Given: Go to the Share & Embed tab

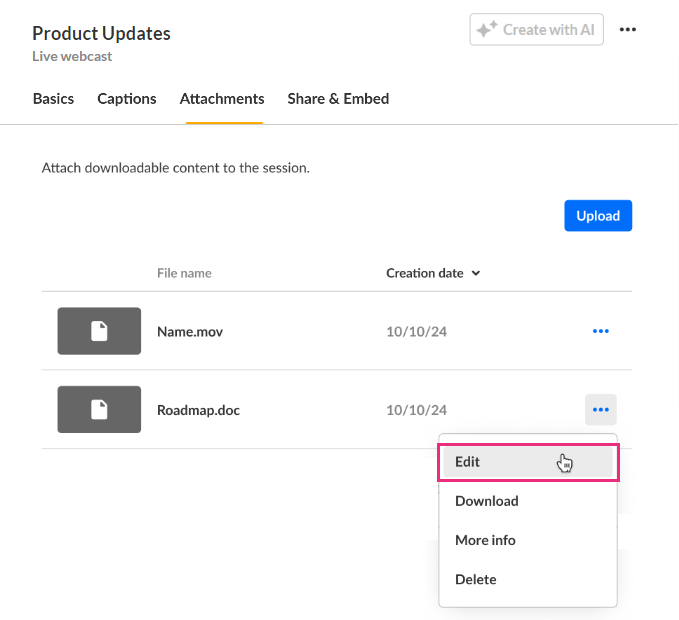Looking at the screenshot, I should [338, 99].
